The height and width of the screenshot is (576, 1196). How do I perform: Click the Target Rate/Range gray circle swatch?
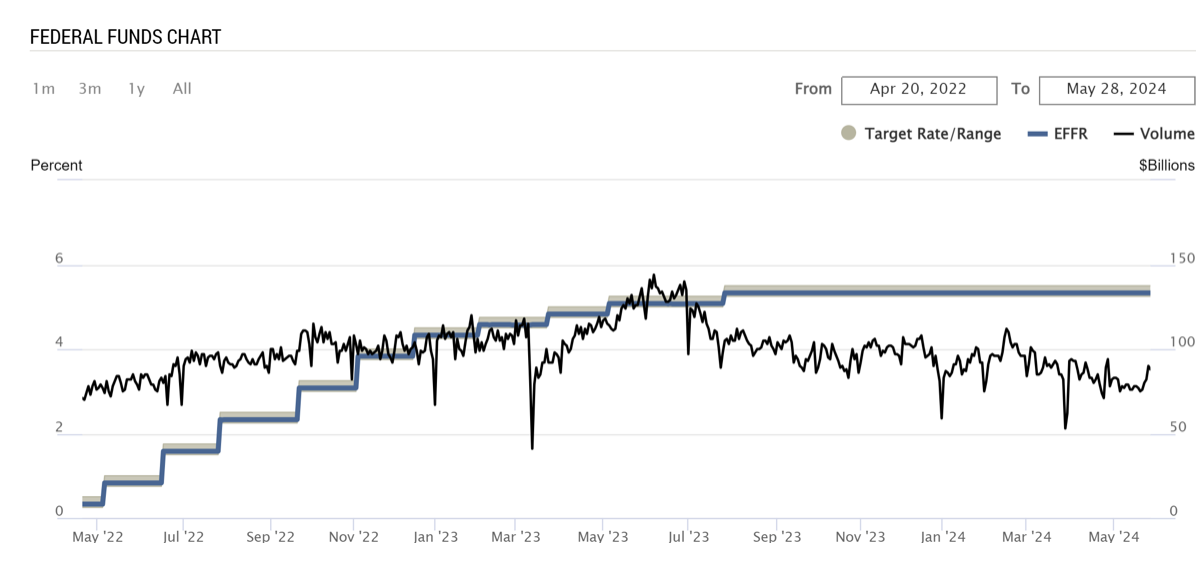tap(849, 133)
